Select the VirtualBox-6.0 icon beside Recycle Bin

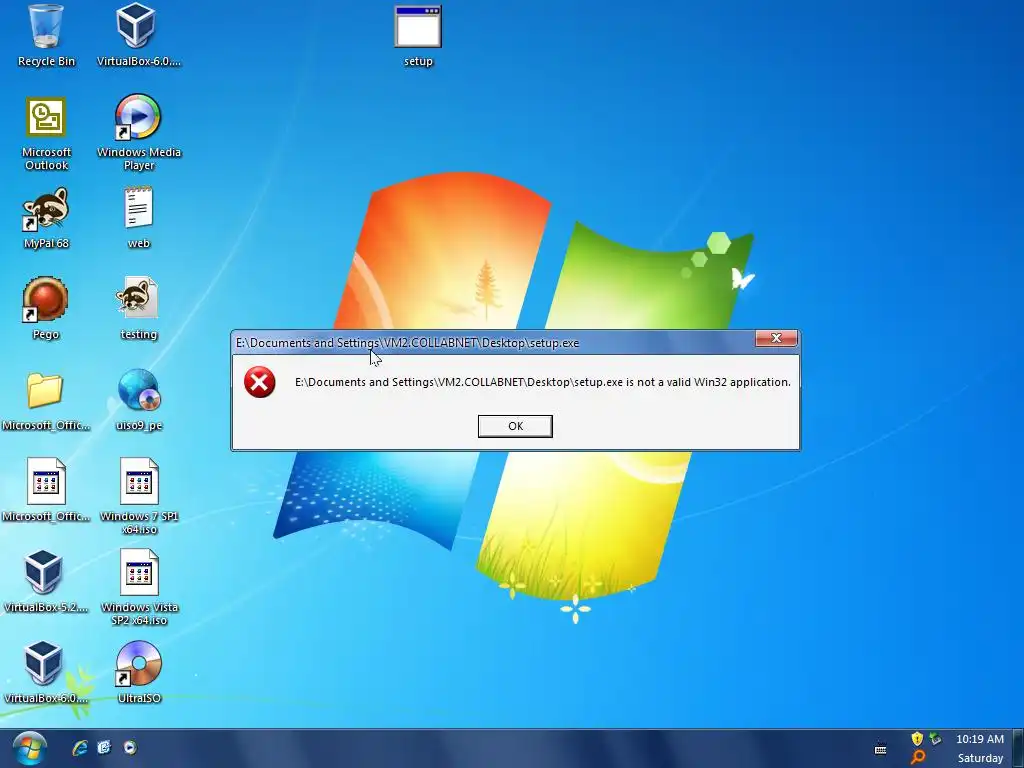(138, 36)
